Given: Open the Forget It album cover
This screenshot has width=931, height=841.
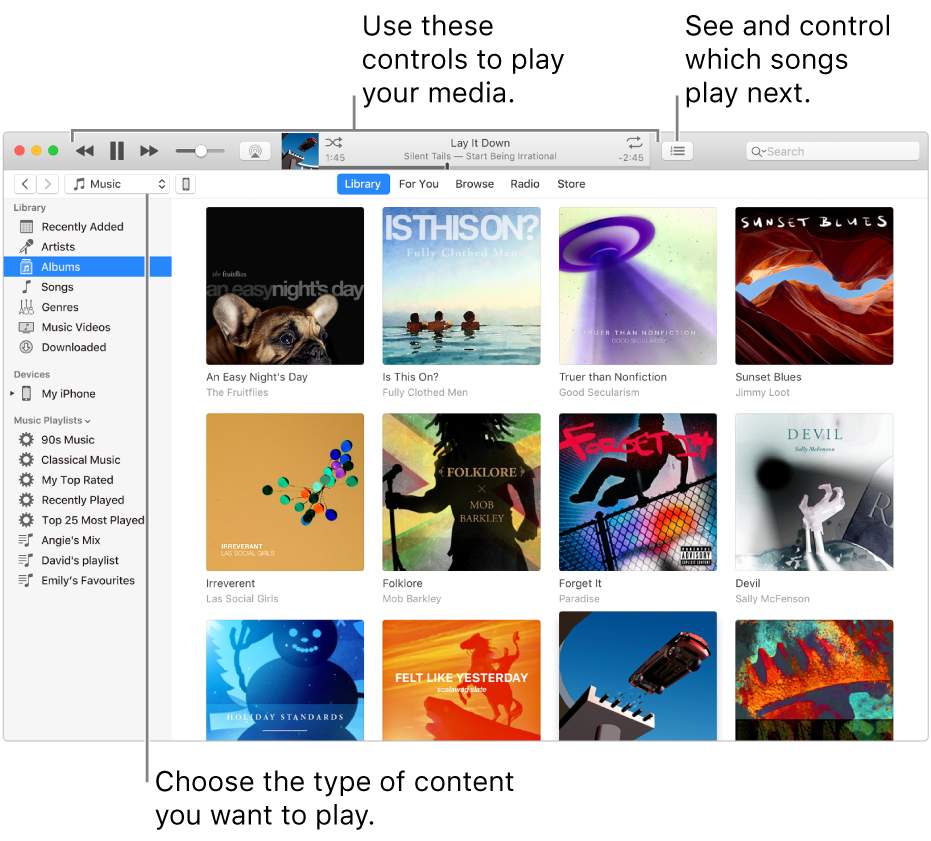Looking at the screenshot, I should (638, 492).
